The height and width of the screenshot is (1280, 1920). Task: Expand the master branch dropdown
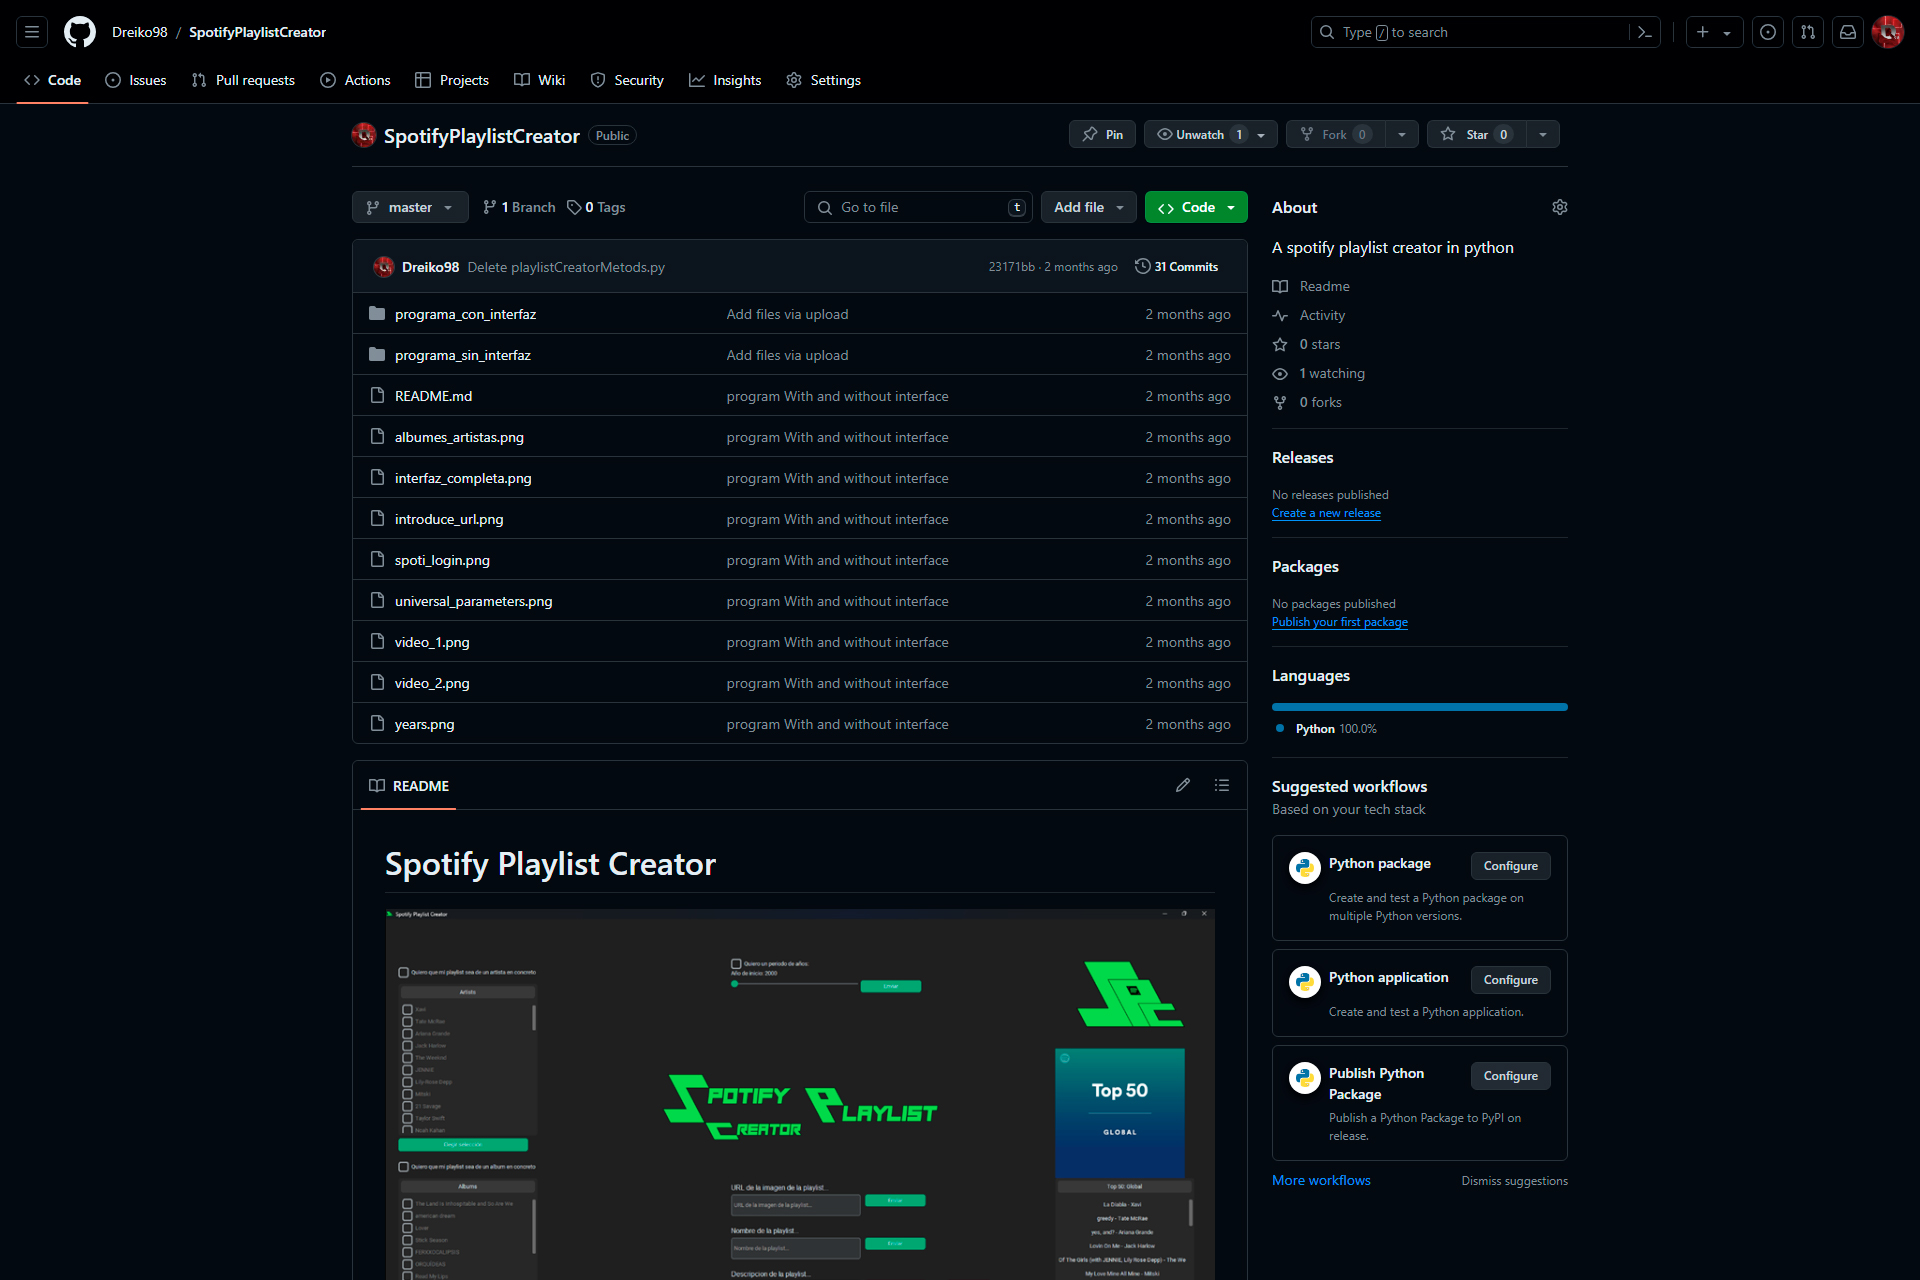click(x=410, y=207)
